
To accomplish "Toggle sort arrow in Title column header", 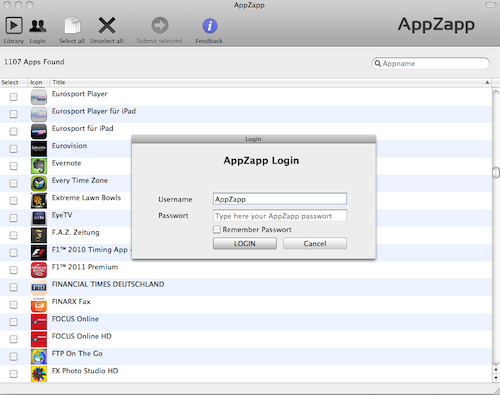I will click(x=487, y=82).
